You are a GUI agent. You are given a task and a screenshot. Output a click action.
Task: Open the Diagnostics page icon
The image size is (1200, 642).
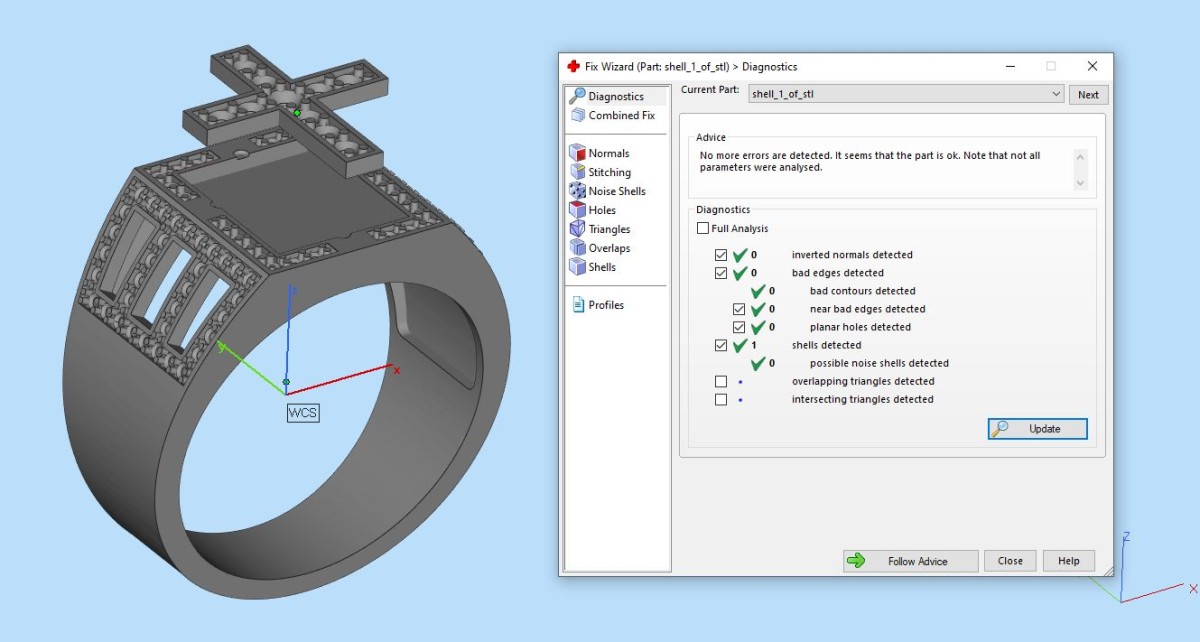[x=576, y=96]
